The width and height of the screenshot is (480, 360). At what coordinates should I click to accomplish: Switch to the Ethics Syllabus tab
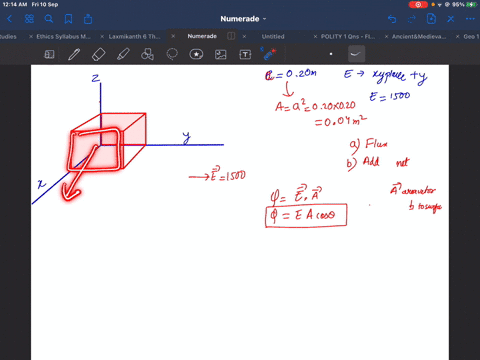(x=63, y=36)
